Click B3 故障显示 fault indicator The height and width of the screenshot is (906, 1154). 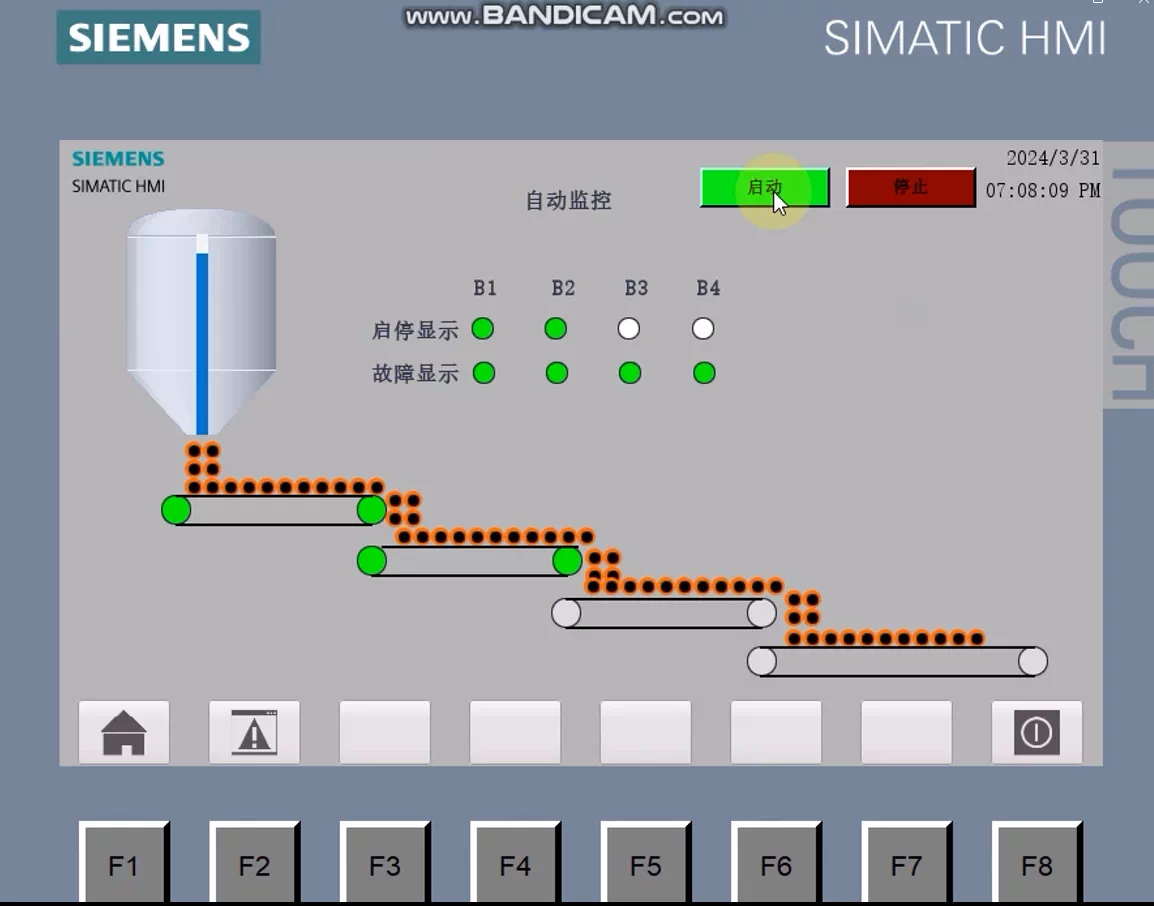[630, 373]
